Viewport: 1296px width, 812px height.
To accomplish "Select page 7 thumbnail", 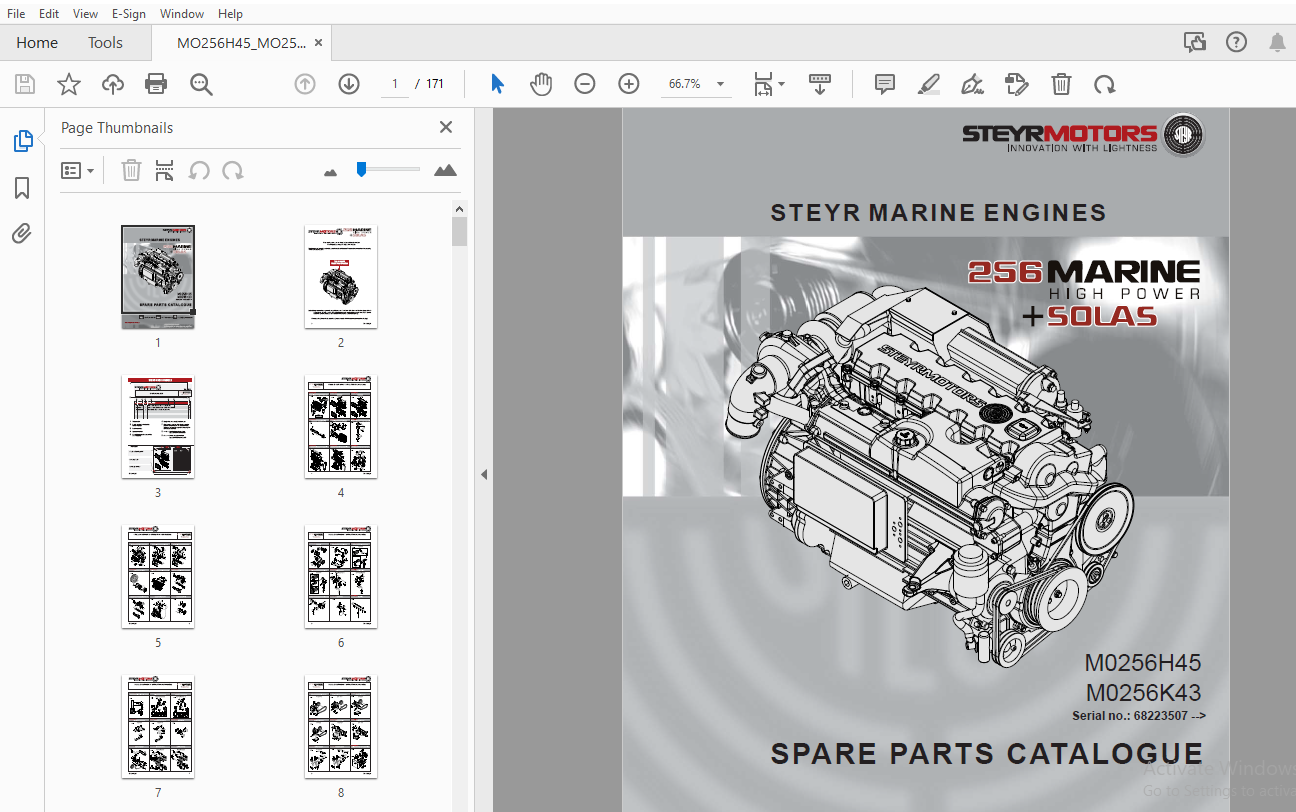I will [x=158, y=727].
